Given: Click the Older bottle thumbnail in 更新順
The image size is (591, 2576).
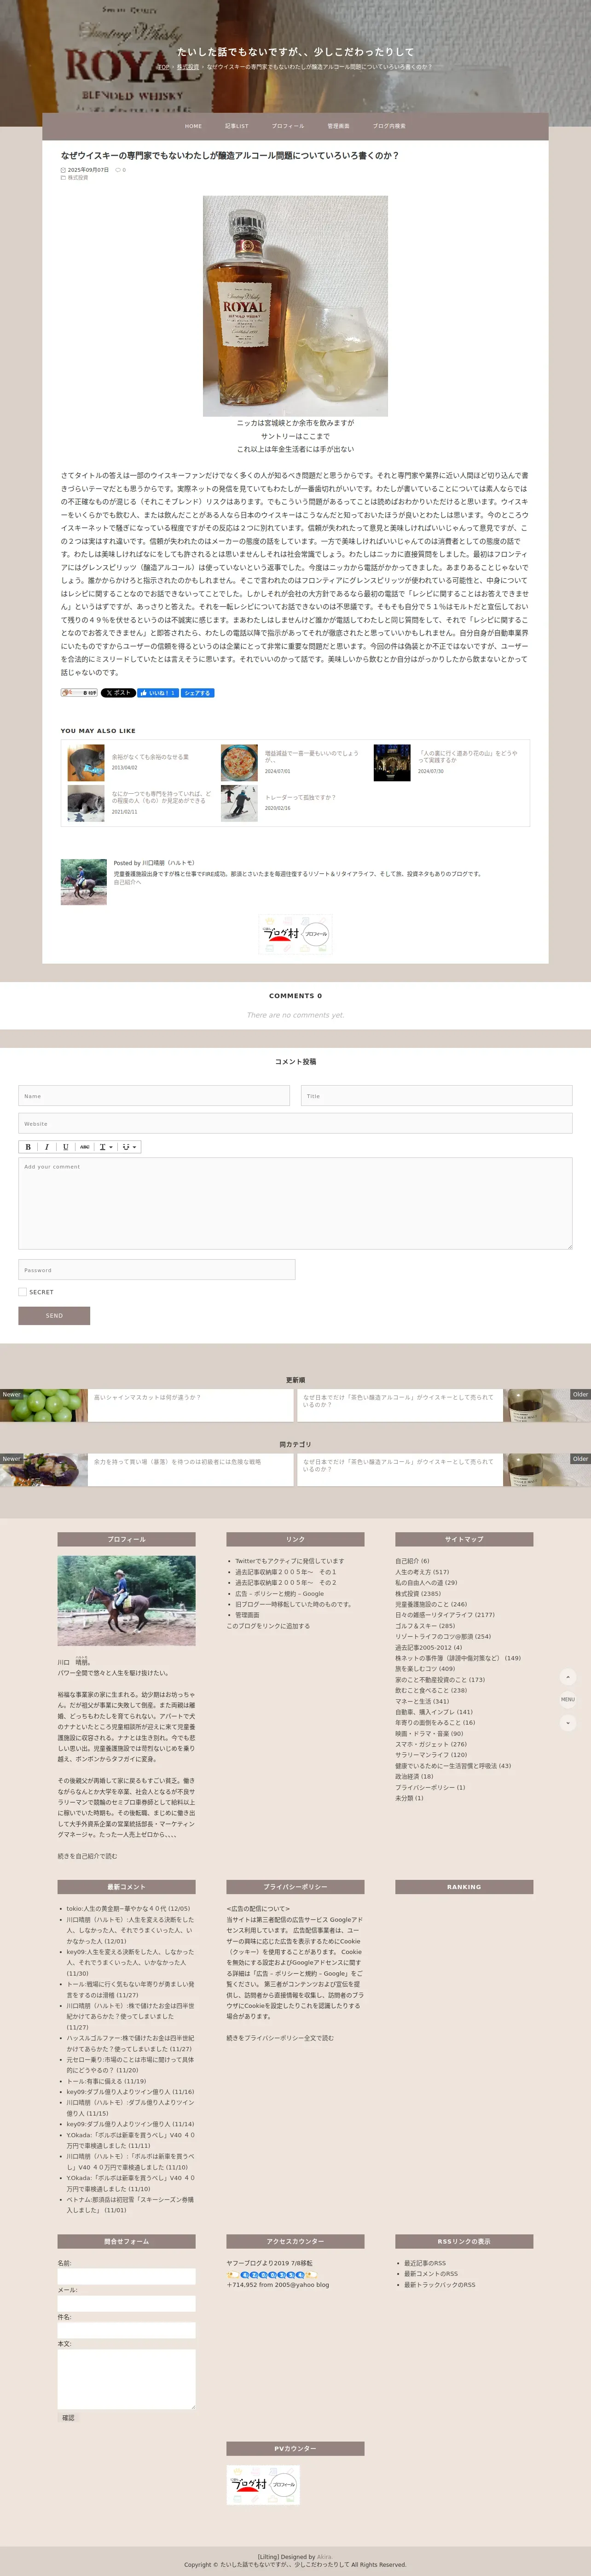Looking at the screenshot, I should (x=547, y=1405).
